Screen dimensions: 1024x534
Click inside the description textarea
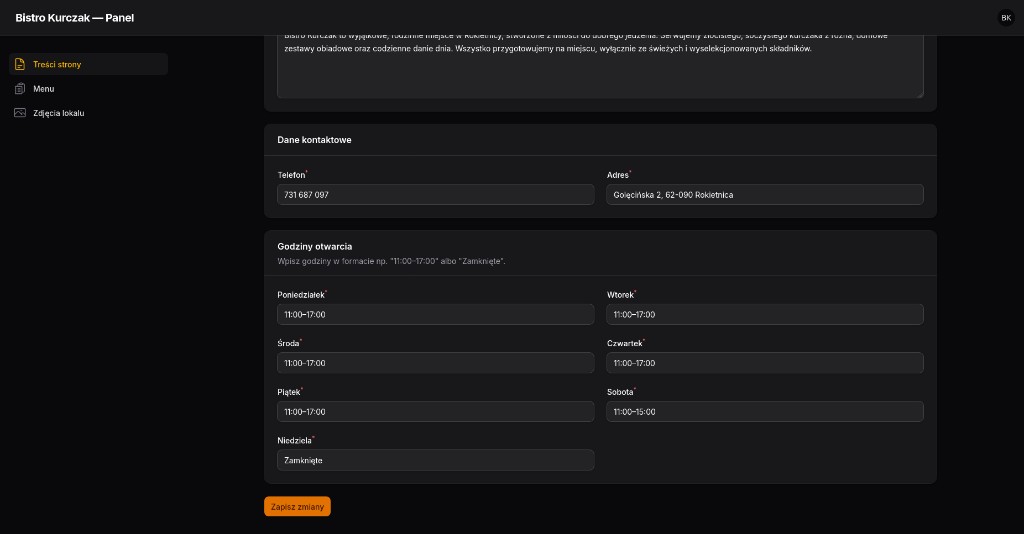[x=600, y=65]
